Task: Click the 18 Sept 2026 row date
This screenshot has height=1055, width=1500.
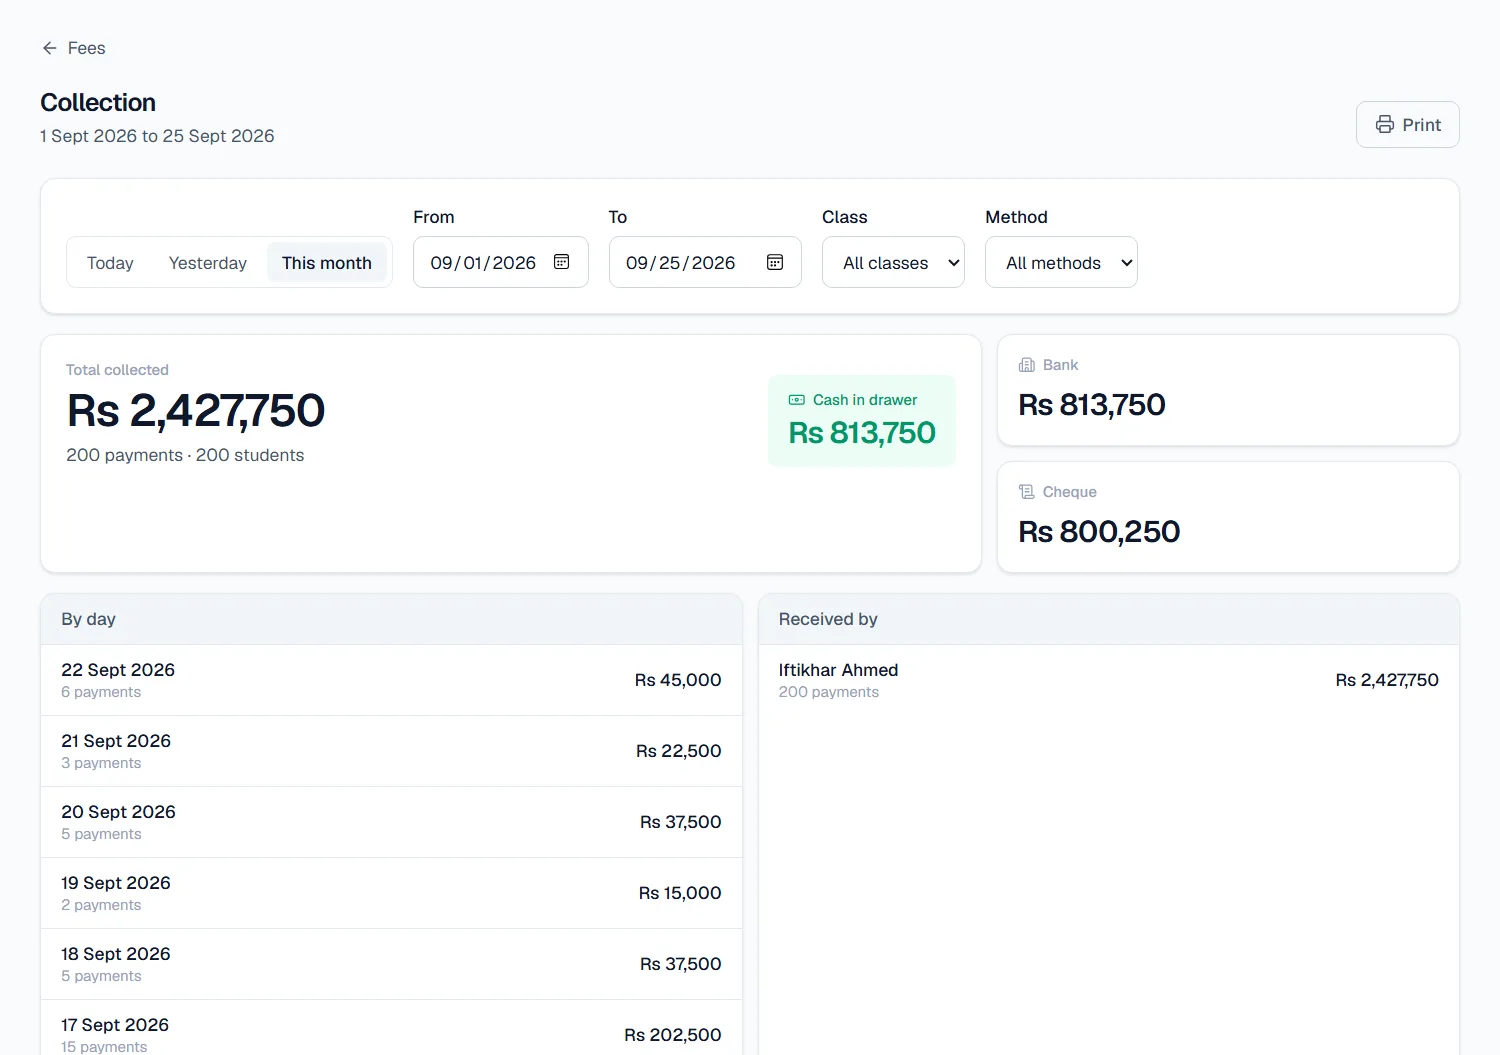Action: [x=116, y=954]
